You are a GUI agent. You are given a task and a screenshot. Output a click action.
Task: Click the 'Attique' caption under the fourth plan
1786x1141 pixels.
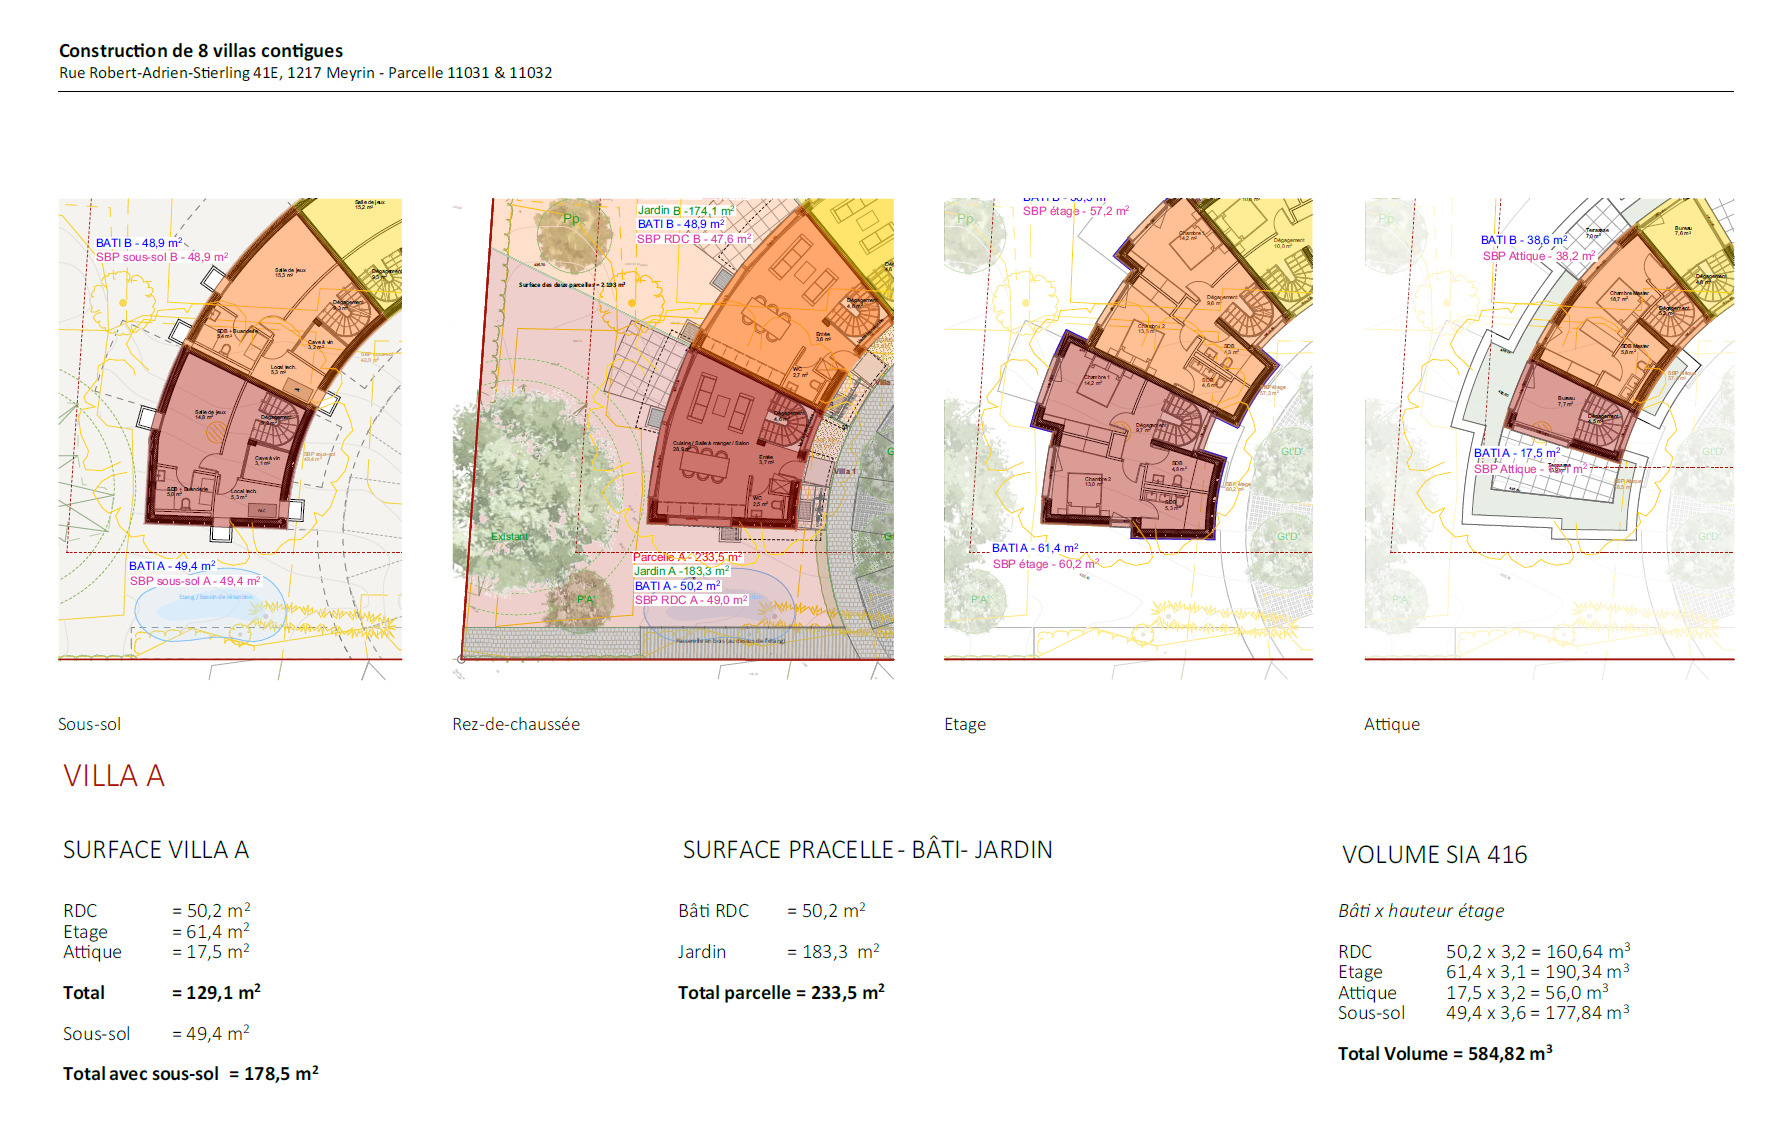pyautogui.click(x=1392, y=724)
